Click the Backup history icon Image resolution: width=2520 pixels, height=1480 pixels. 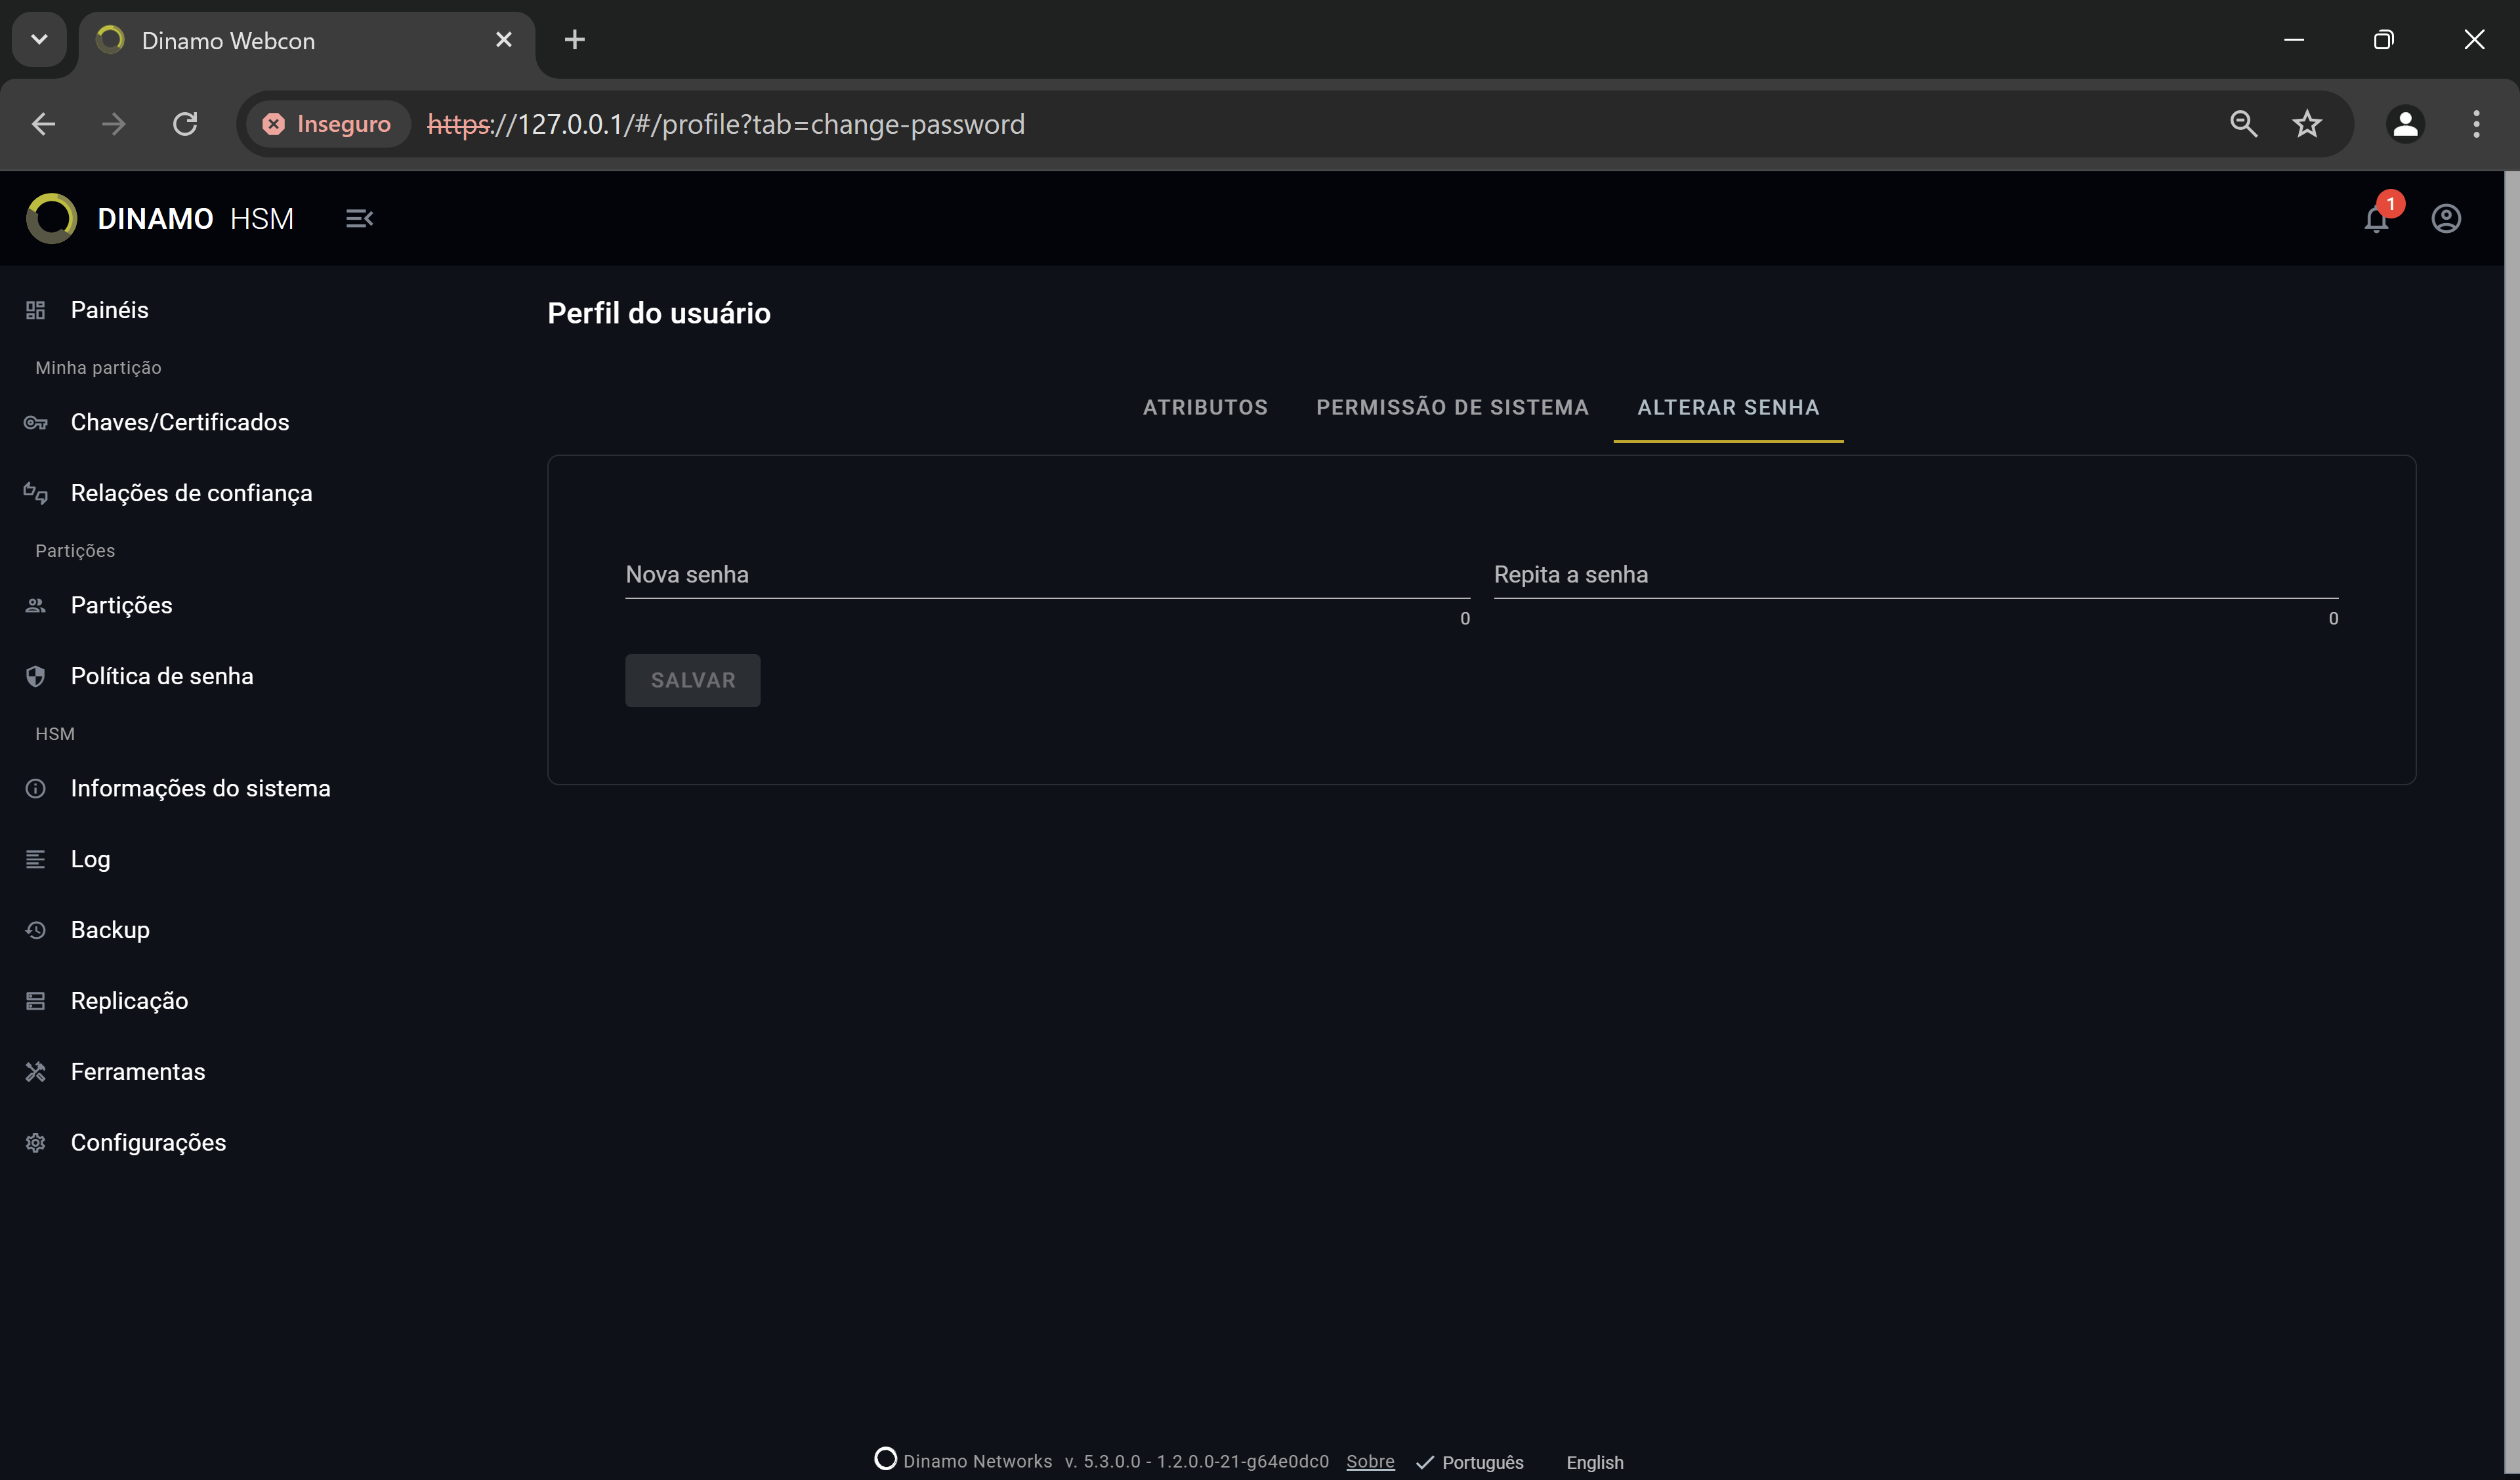(35, 930)
